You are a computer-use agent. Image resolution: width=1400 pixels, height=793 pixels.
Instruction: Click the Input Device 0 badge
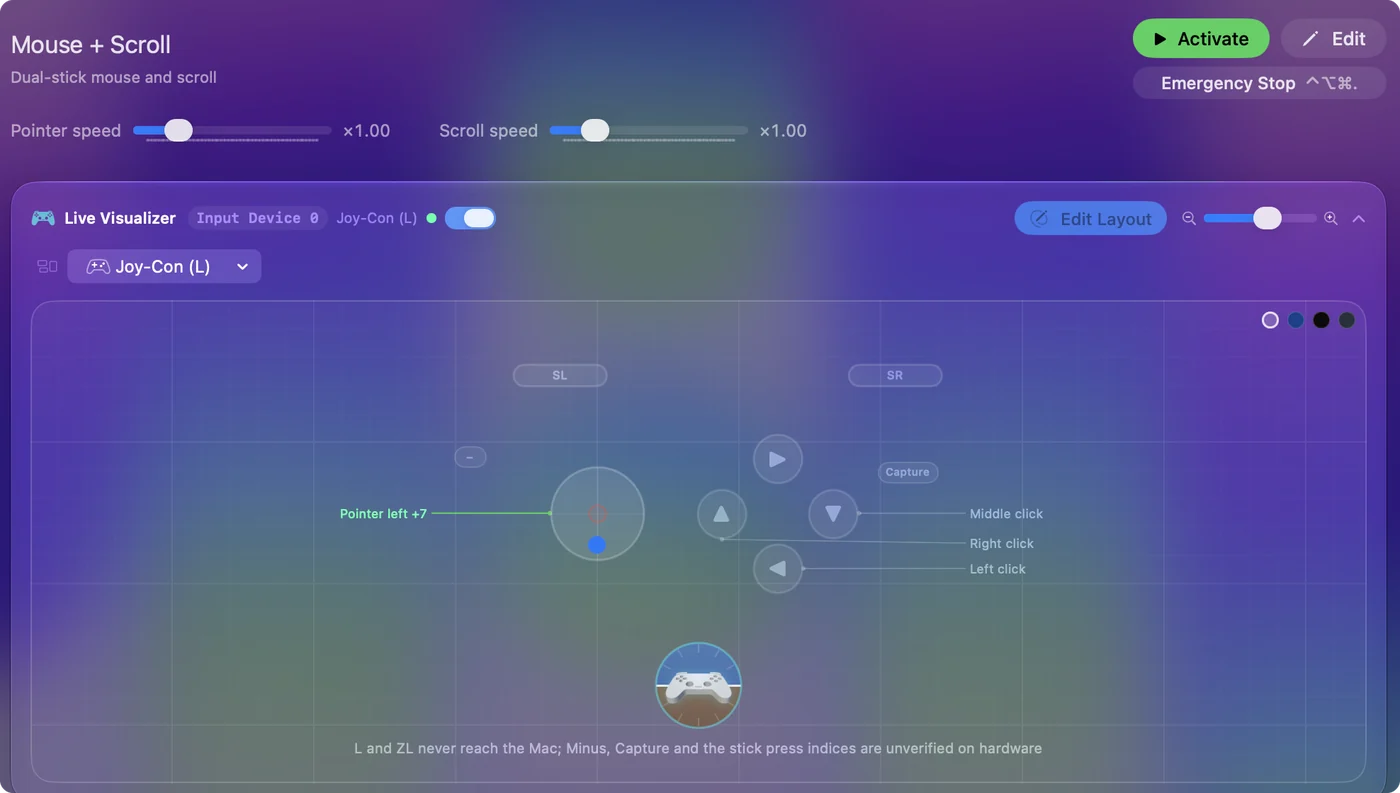257,218
